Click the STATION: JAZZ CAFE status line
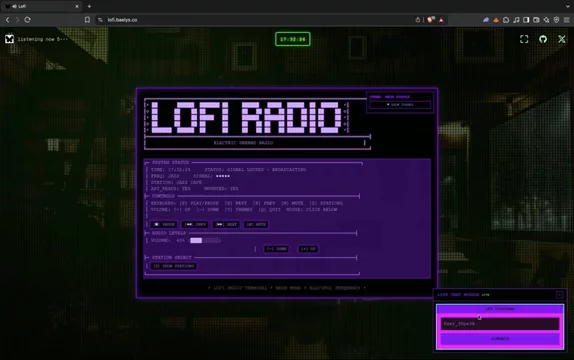This screenshot has width=574, height=360. 176,182
